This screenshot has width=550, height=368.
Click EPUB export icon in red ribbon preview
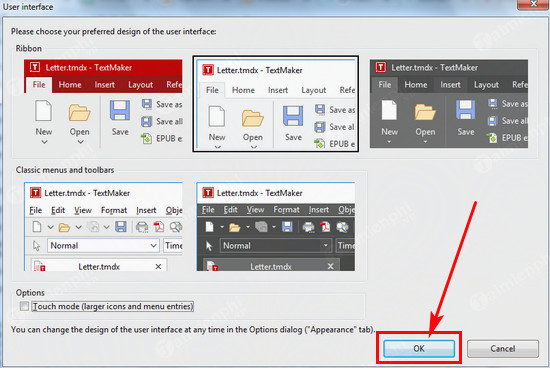tap(146, 139)
